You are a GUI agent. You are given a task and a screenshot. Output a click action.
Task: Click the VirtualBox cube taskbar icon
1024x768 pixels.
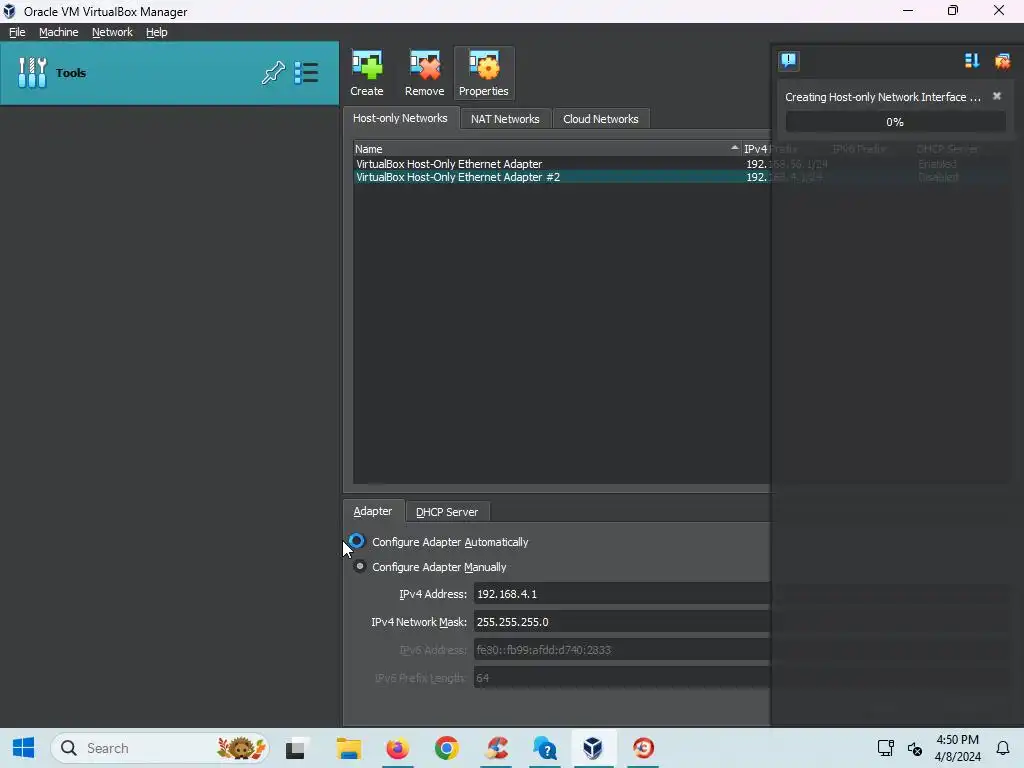593,748
